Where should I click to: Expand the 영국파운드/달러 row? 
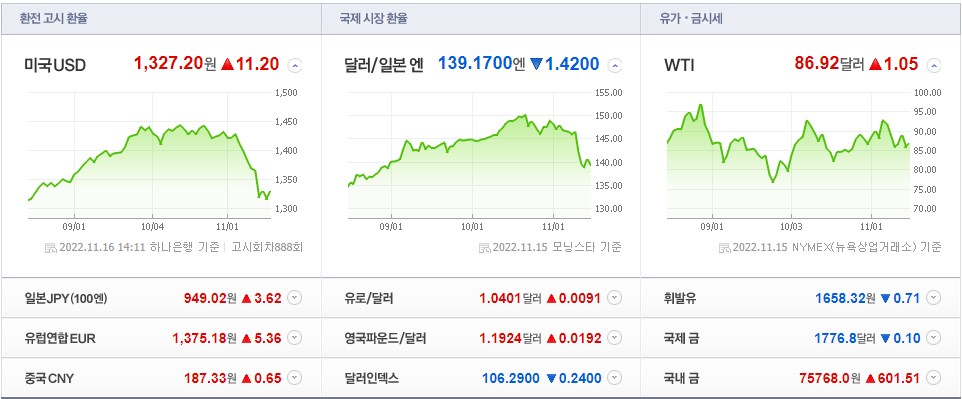(x=615, y=338)
